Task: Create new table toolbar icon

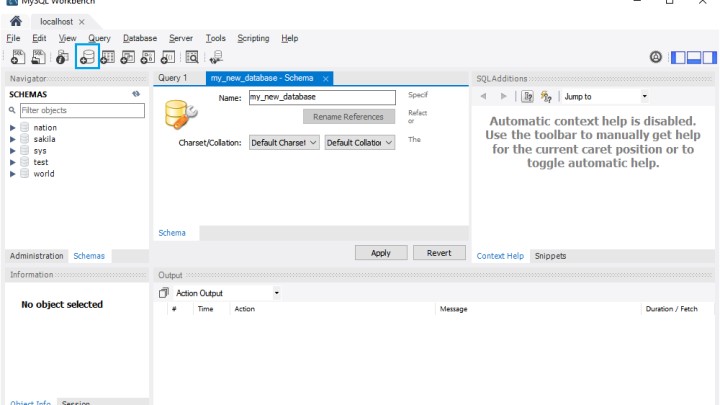Action: click(107, 57)
